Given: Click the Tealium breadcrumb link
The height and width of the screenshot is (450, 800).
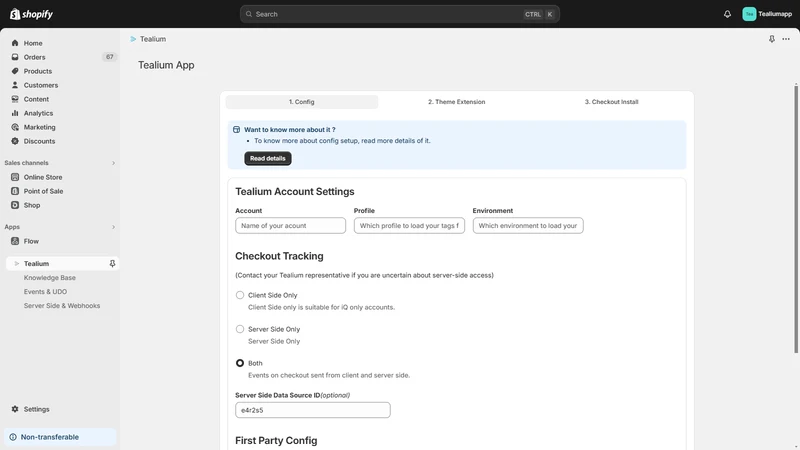Looking at the screenshot, I should pos(153,39).
